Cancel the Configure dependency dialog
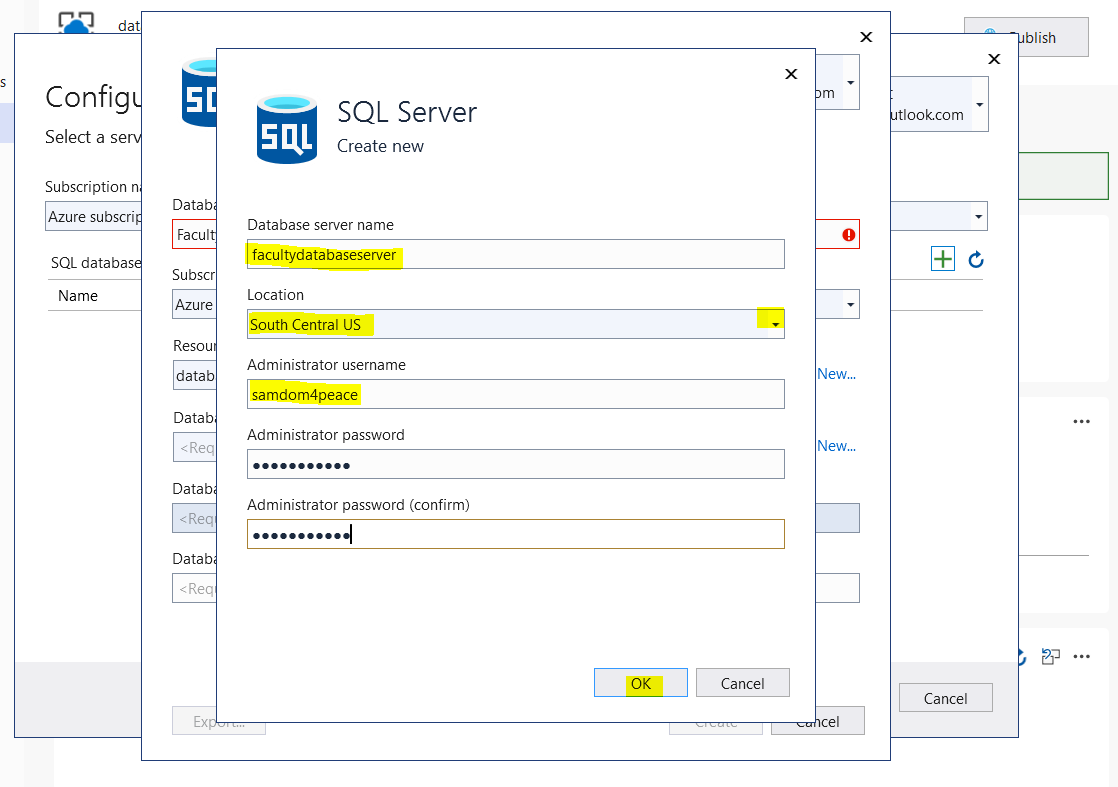This screenshot has width=1118, height=787. pyautogui.click(x=945, y=698)
